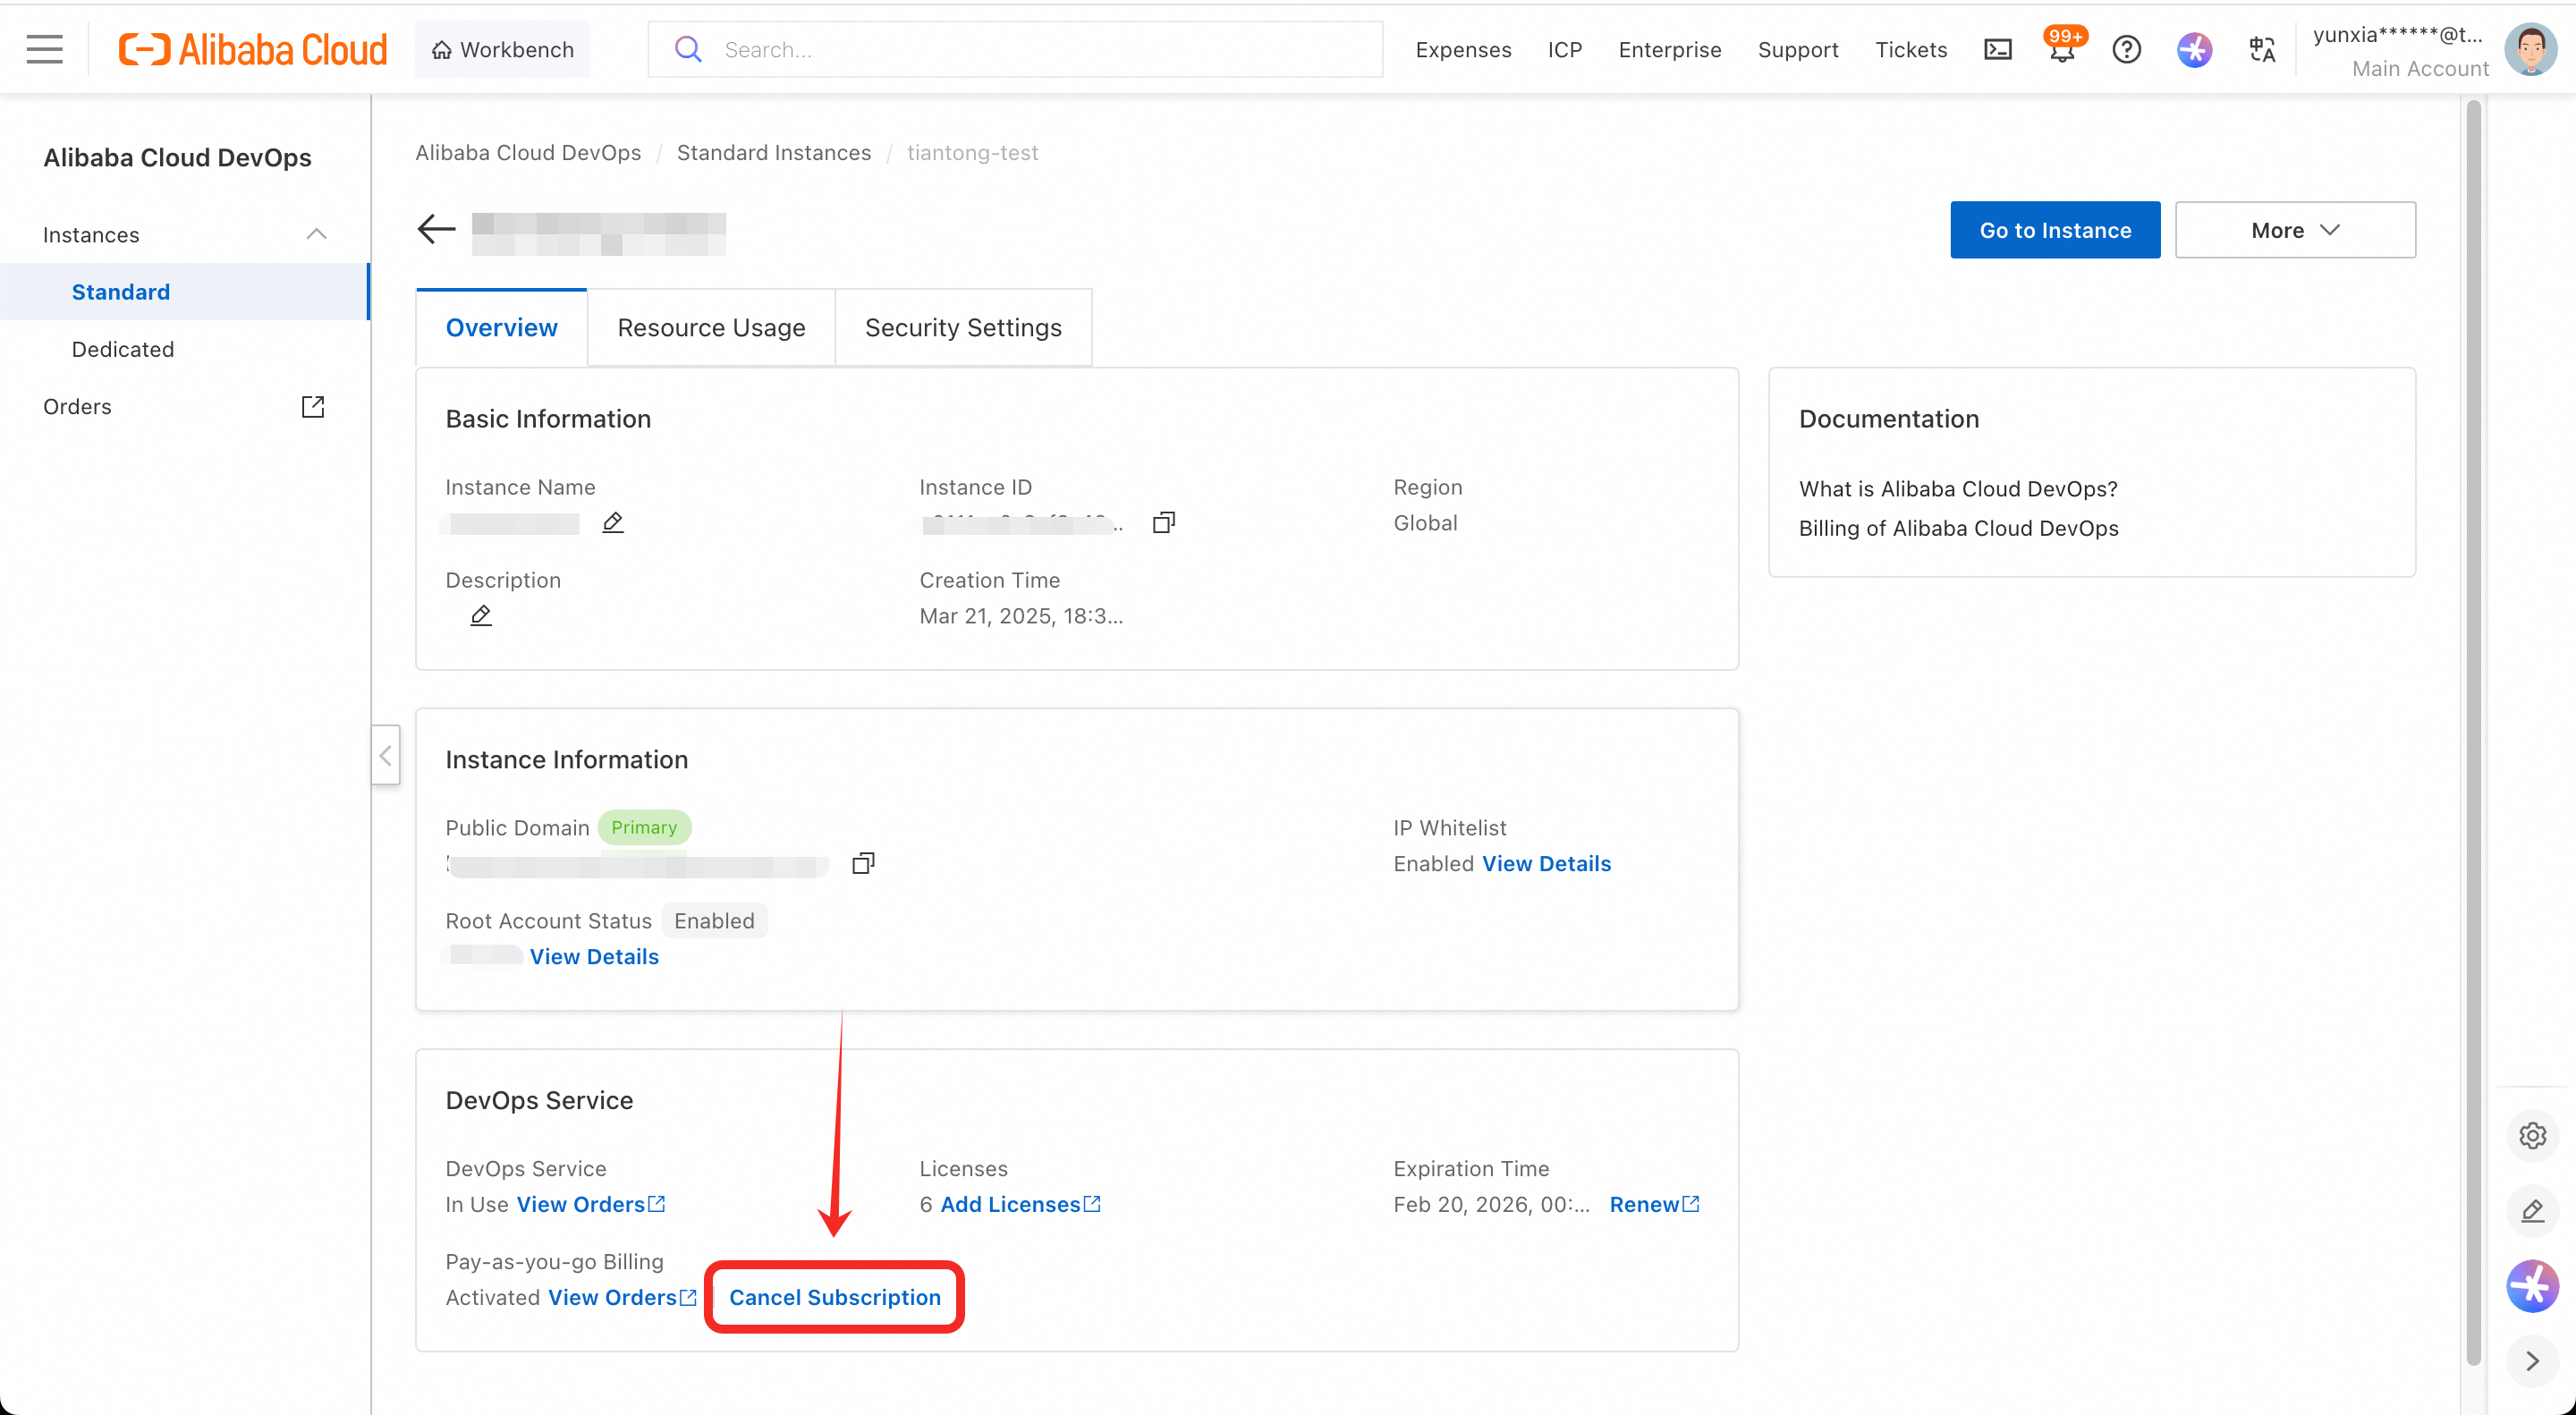Image resolution: width=2576 pixels, height=1415 pixels.
Task: Switch to the Security Settings tab
Action: coord(963,328)
